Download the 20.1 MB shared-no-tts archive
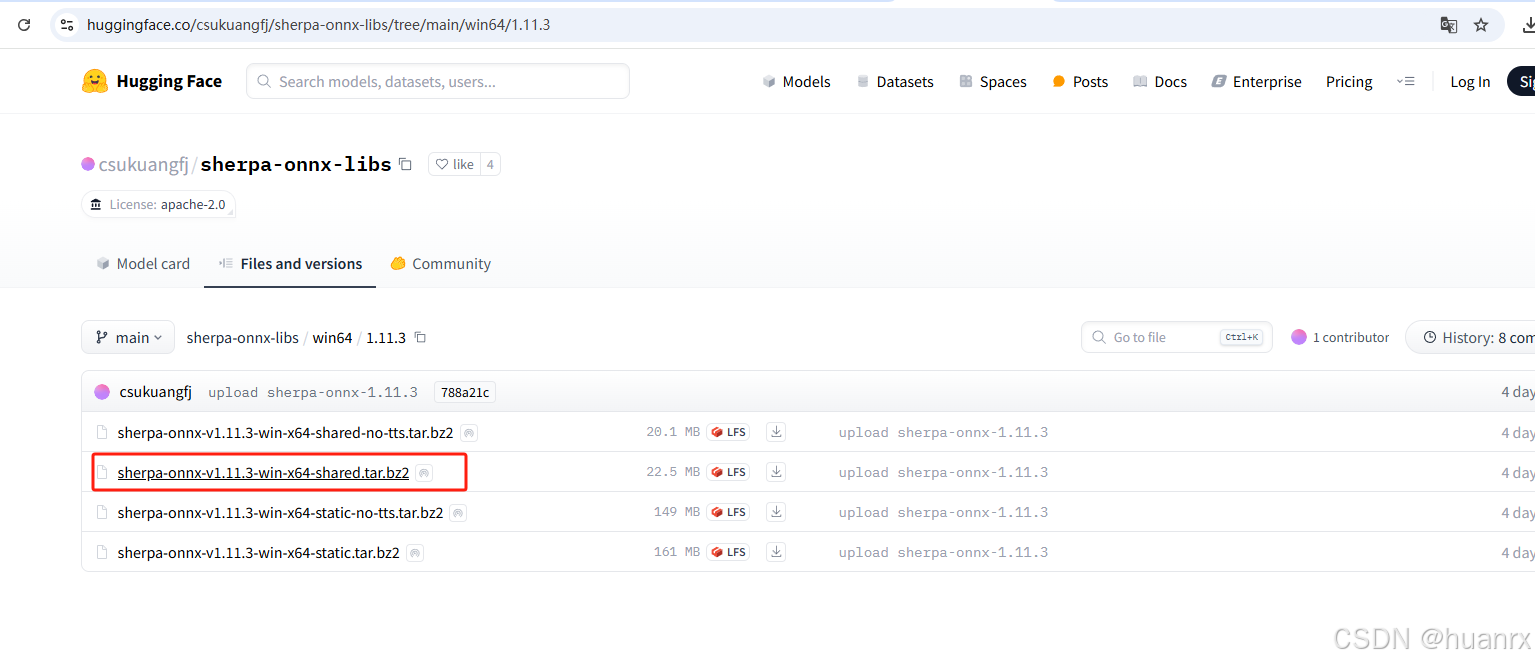The width and height of the screenshot is (1535, 665). coord(776,432)
